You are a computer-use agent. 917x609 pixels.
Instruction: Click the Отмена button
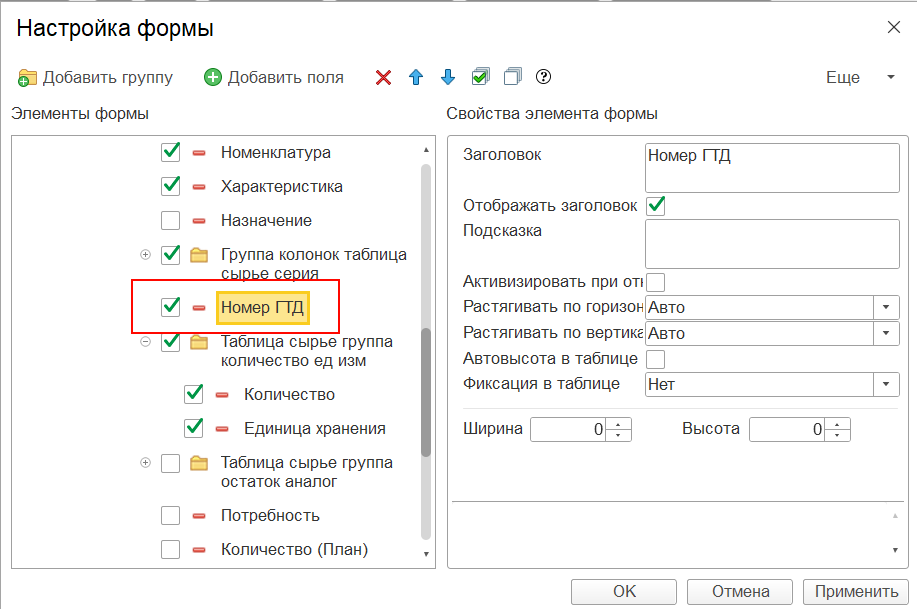tap(740, 591)
